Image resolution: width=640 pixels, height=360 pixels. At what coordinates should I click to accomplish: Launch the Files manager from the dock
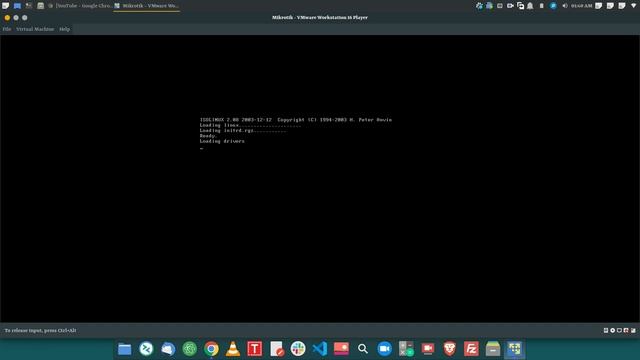(124, 349)
